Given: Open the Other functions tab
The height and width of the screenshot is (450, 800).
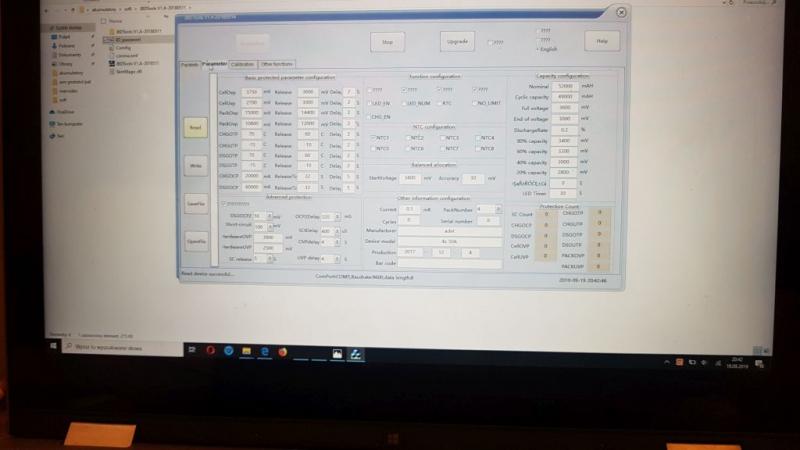Looking at the screenshot, I should pyautogui.click(x=277, y=64).
